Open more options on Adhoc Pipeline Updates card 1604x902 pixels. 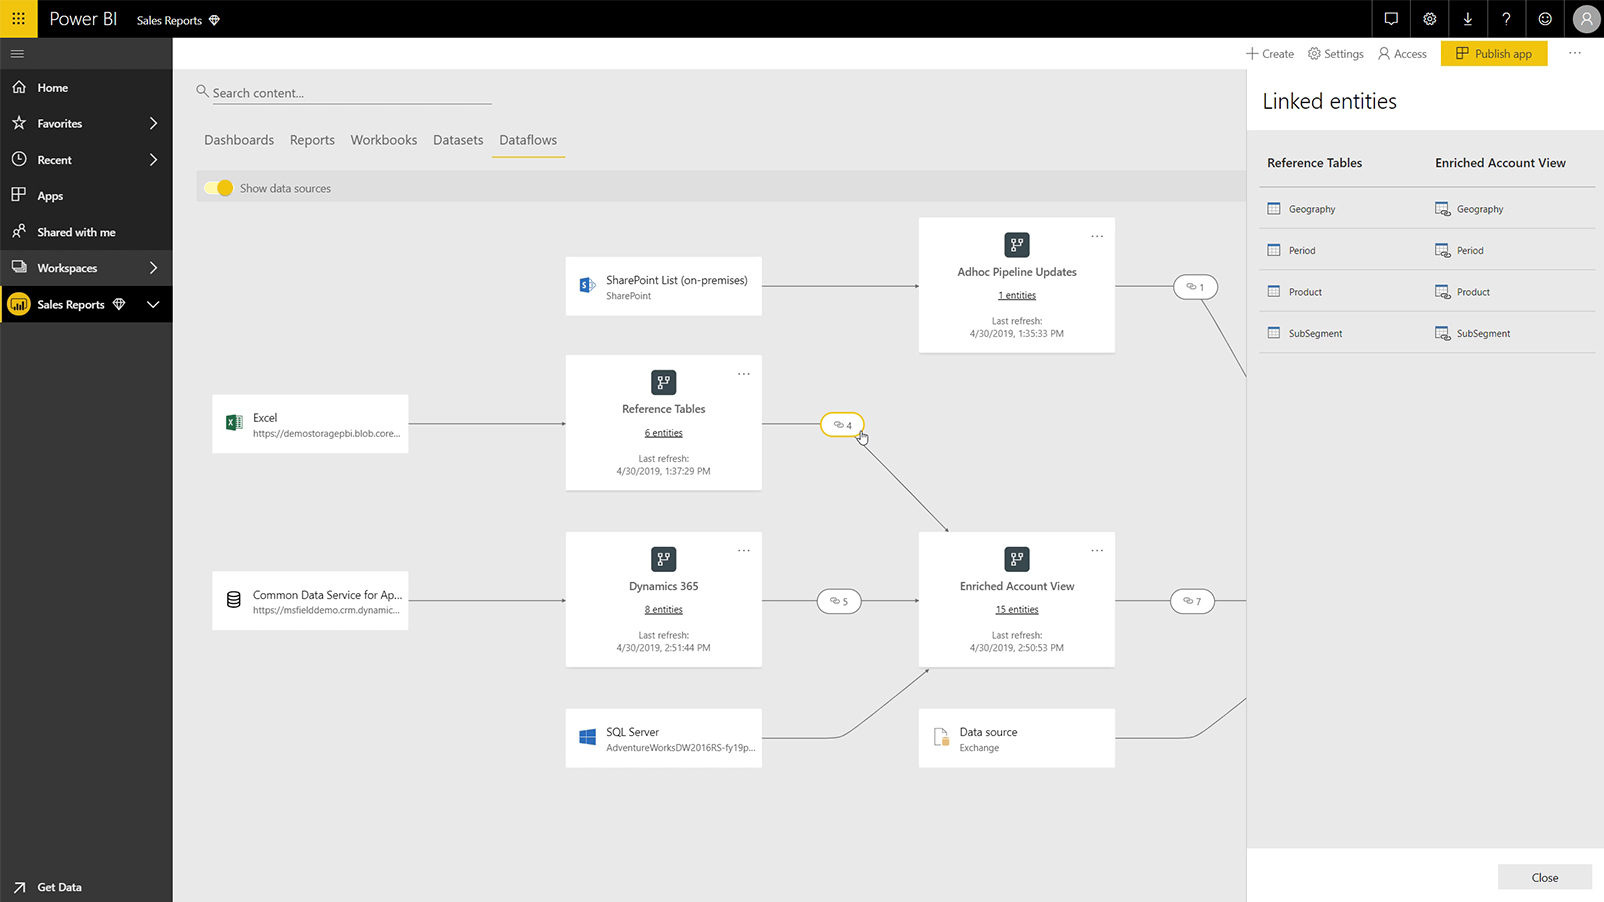(x=1097, y=237)
